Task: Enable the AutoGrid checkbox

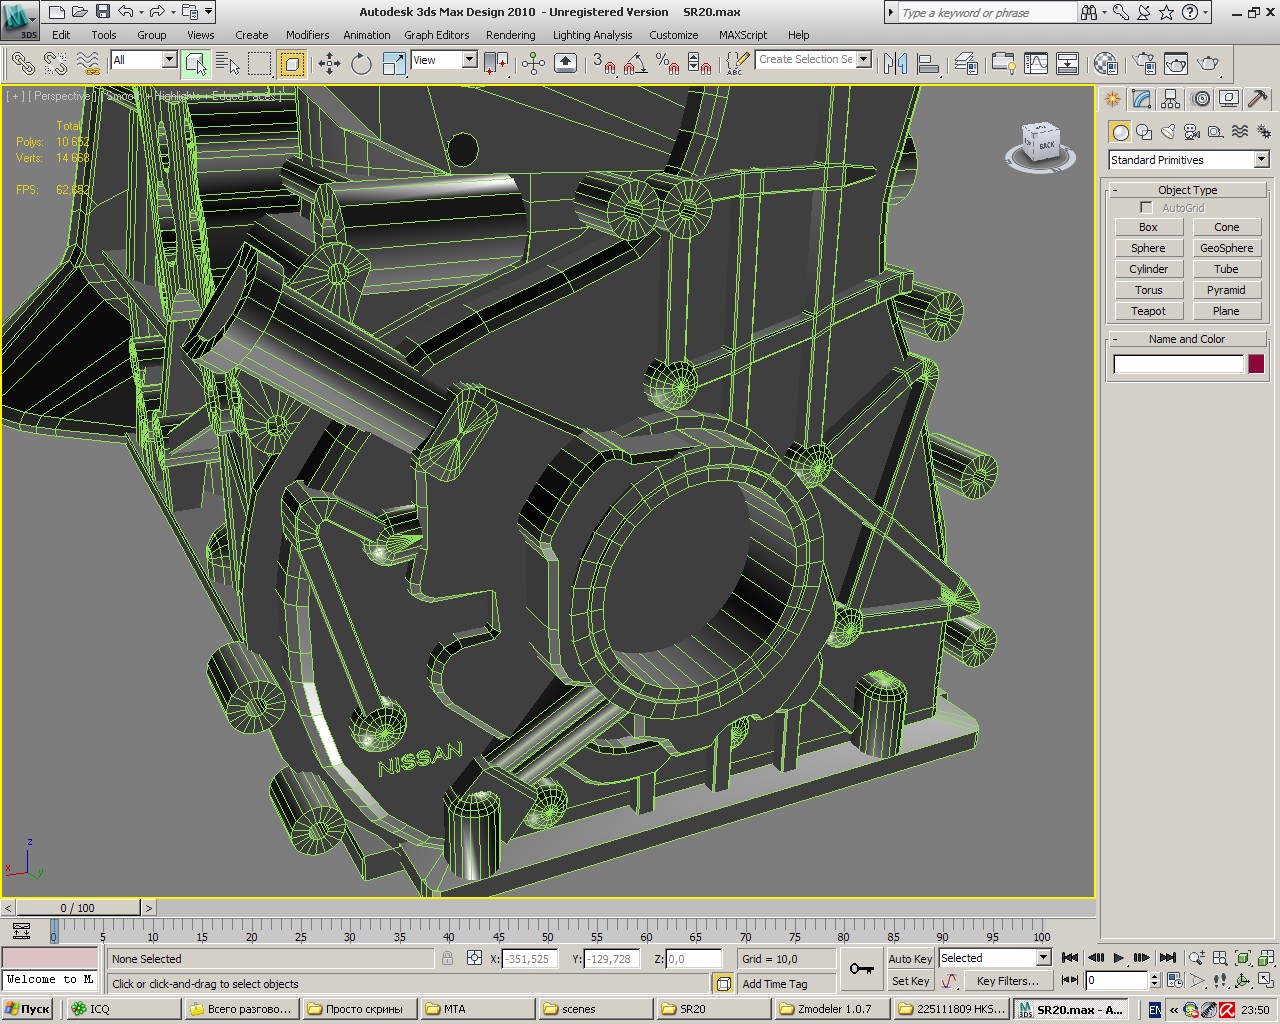Action: [1146, 208]
